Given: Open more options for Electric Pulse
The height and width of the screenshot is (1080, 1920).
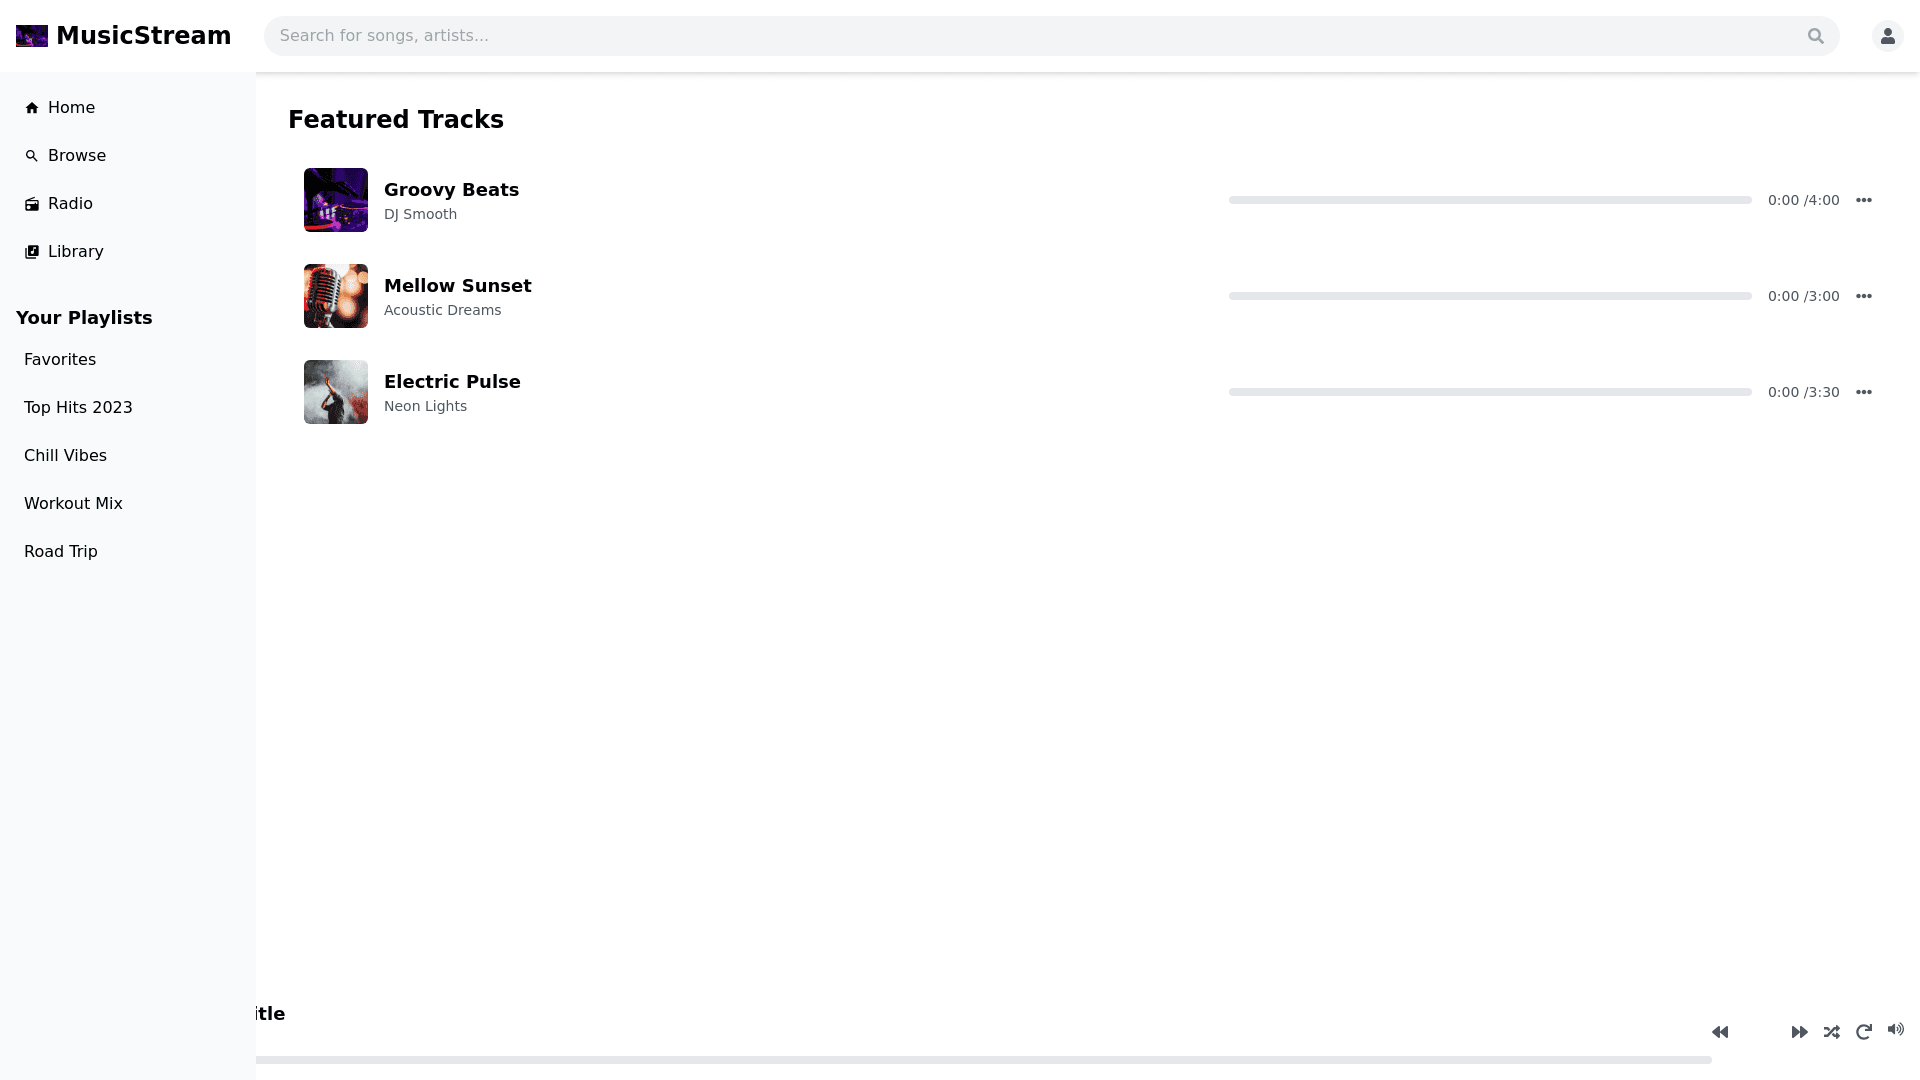Looking at the screenshot, I should [x=1863, y=392].
